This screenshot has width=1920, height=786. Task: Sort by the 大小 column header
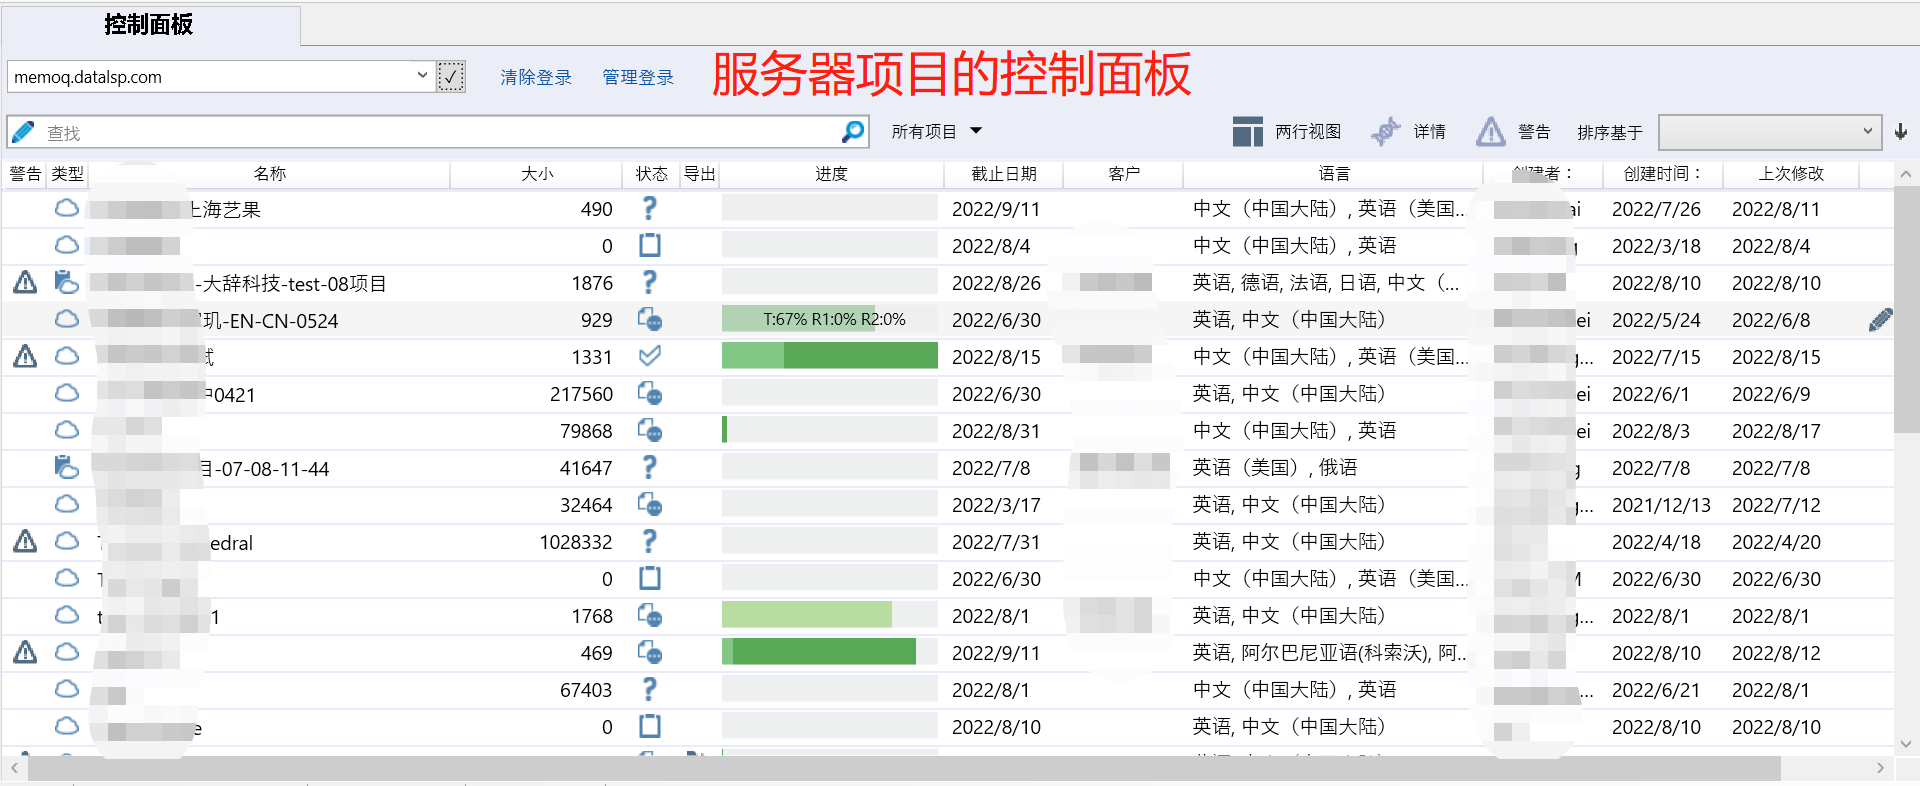[537, 174]
